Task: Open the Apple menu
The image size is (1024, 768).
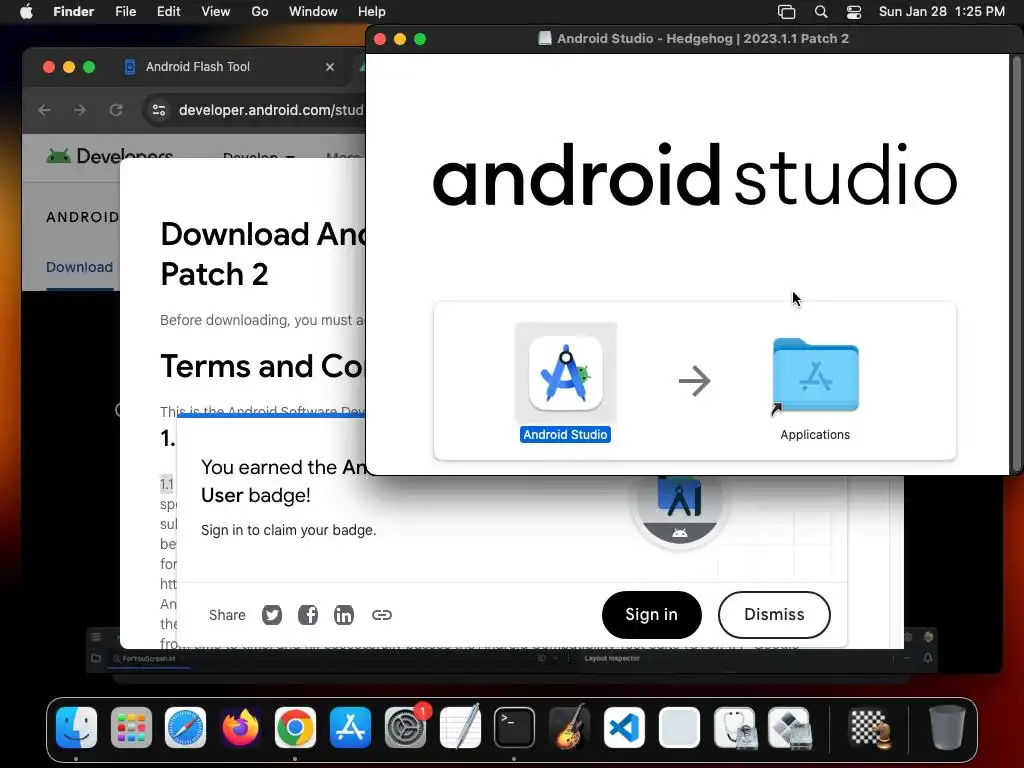Action: [26, 12]
